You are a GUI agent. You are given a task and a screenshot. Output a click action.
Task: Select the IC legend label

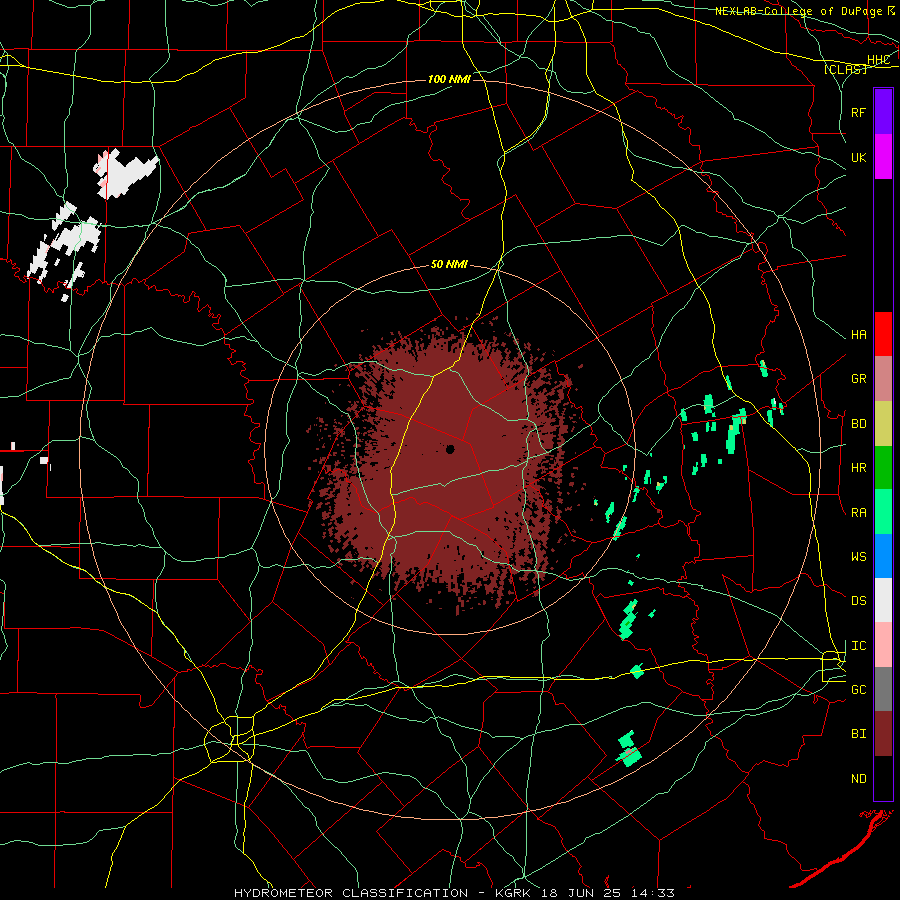click(x=858, y=646)
